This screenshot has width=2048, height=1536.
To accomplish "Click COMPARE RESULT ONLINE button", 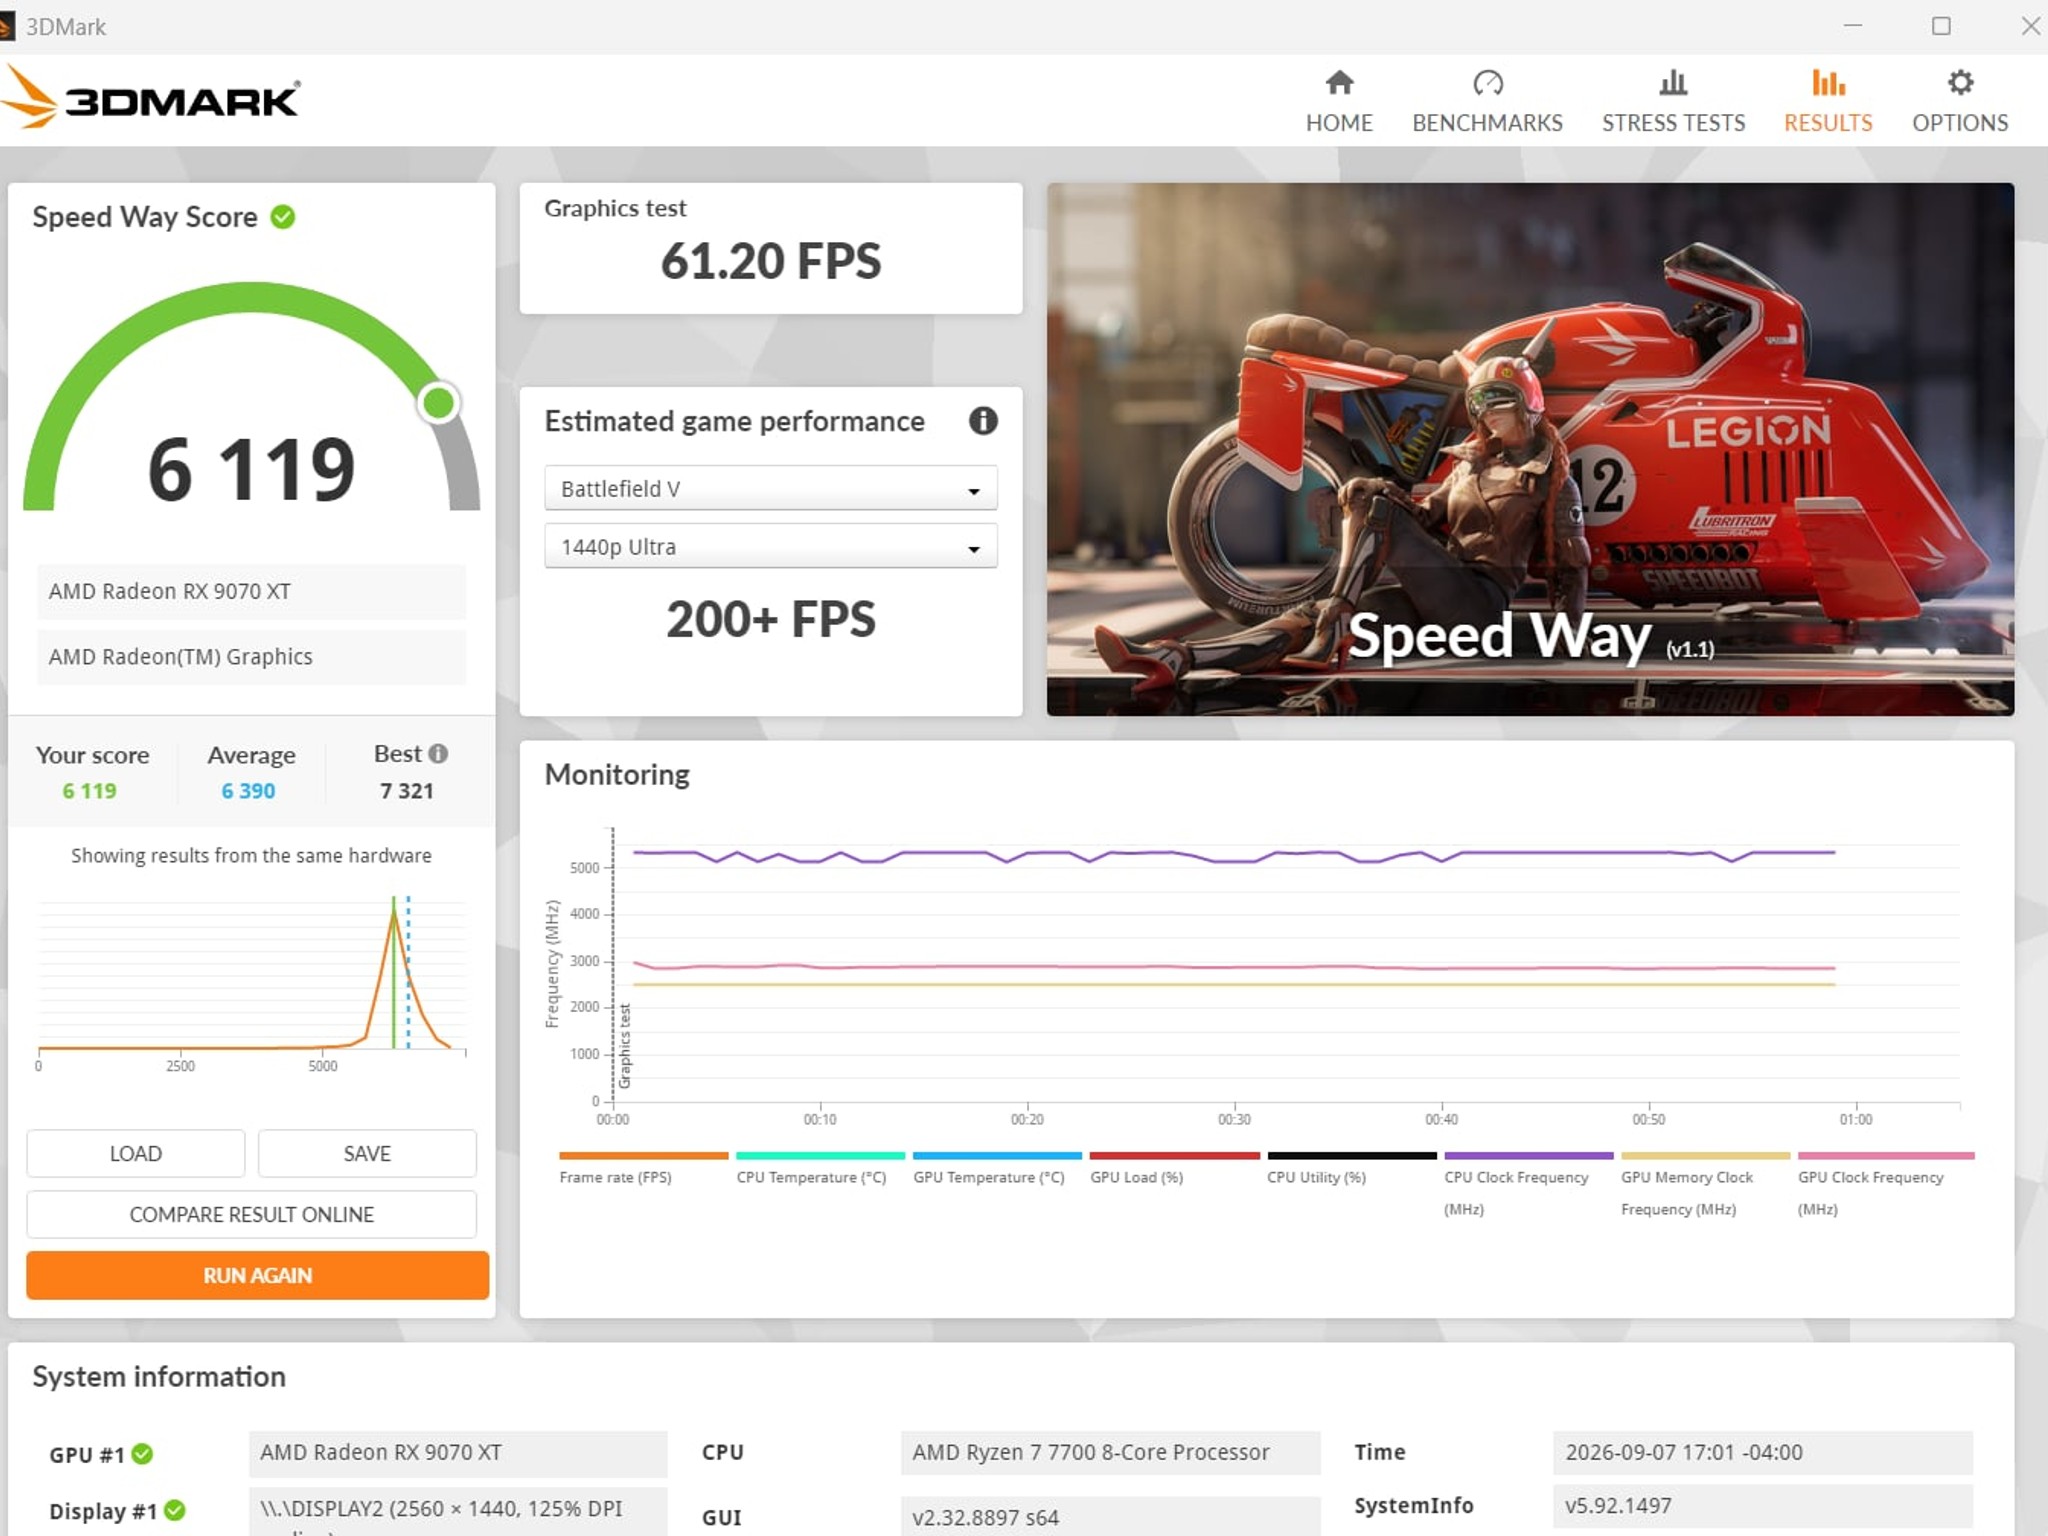I will tap(251, 1214).
